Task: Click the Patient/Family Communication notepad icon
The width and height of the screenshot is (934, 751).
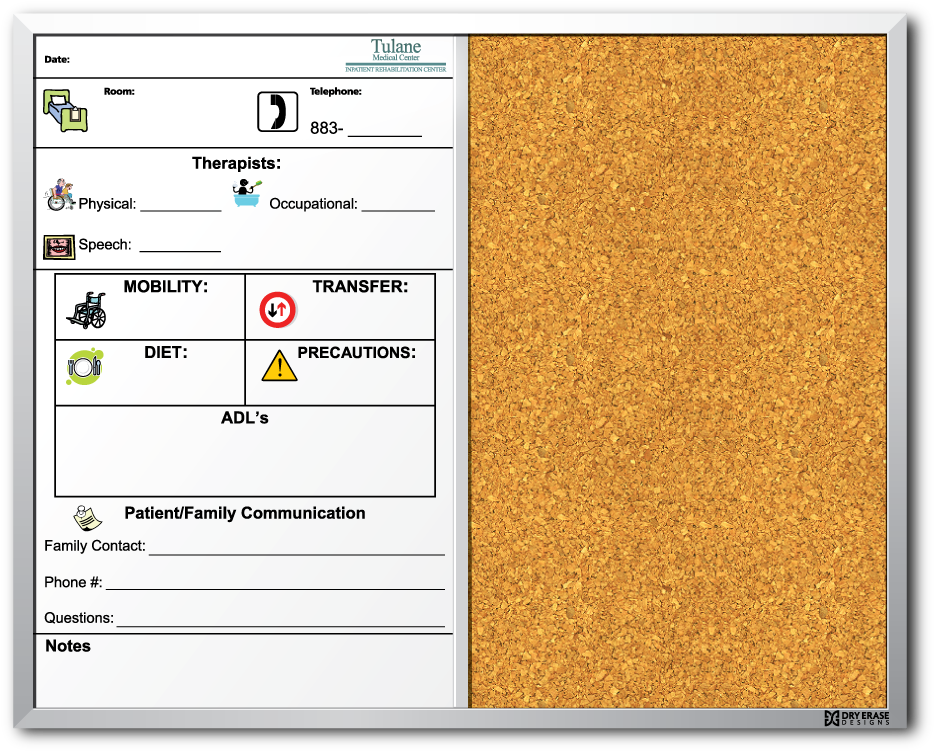Action: click(x=87, y=518)
